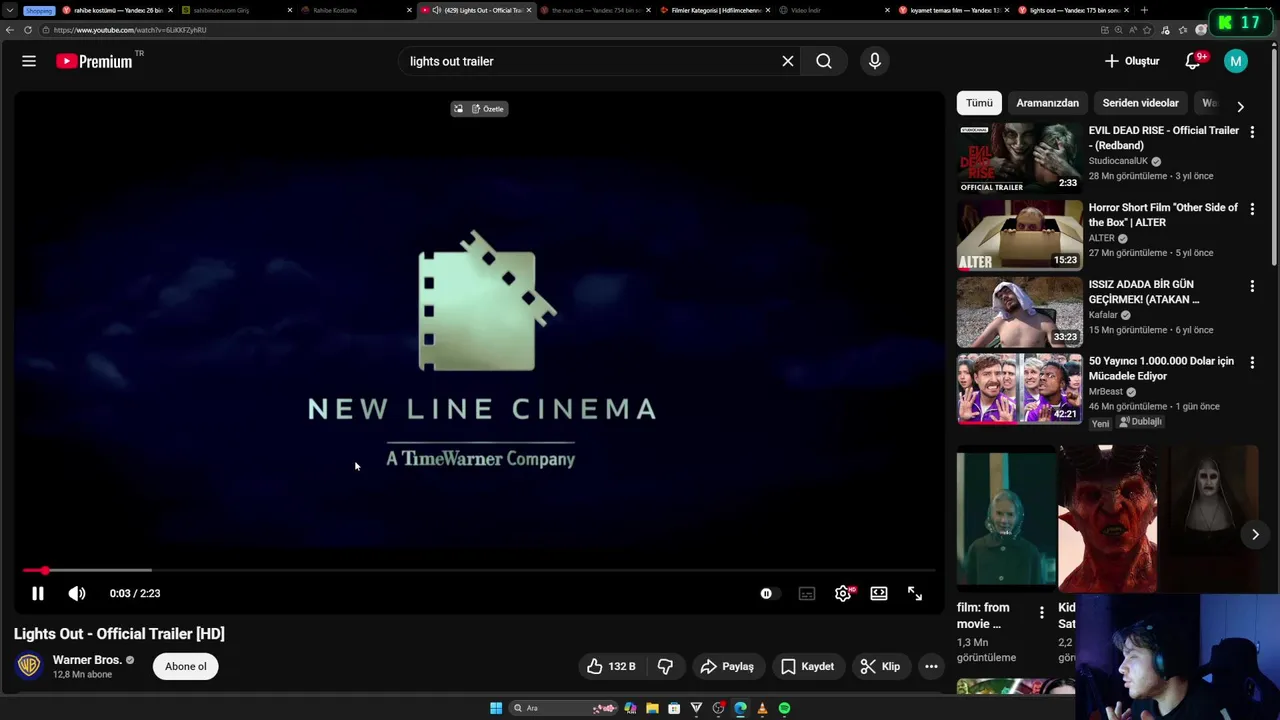Share the video with Paylaş
The height and width of the screenshot is (720, 1280).
click(727, 666)
